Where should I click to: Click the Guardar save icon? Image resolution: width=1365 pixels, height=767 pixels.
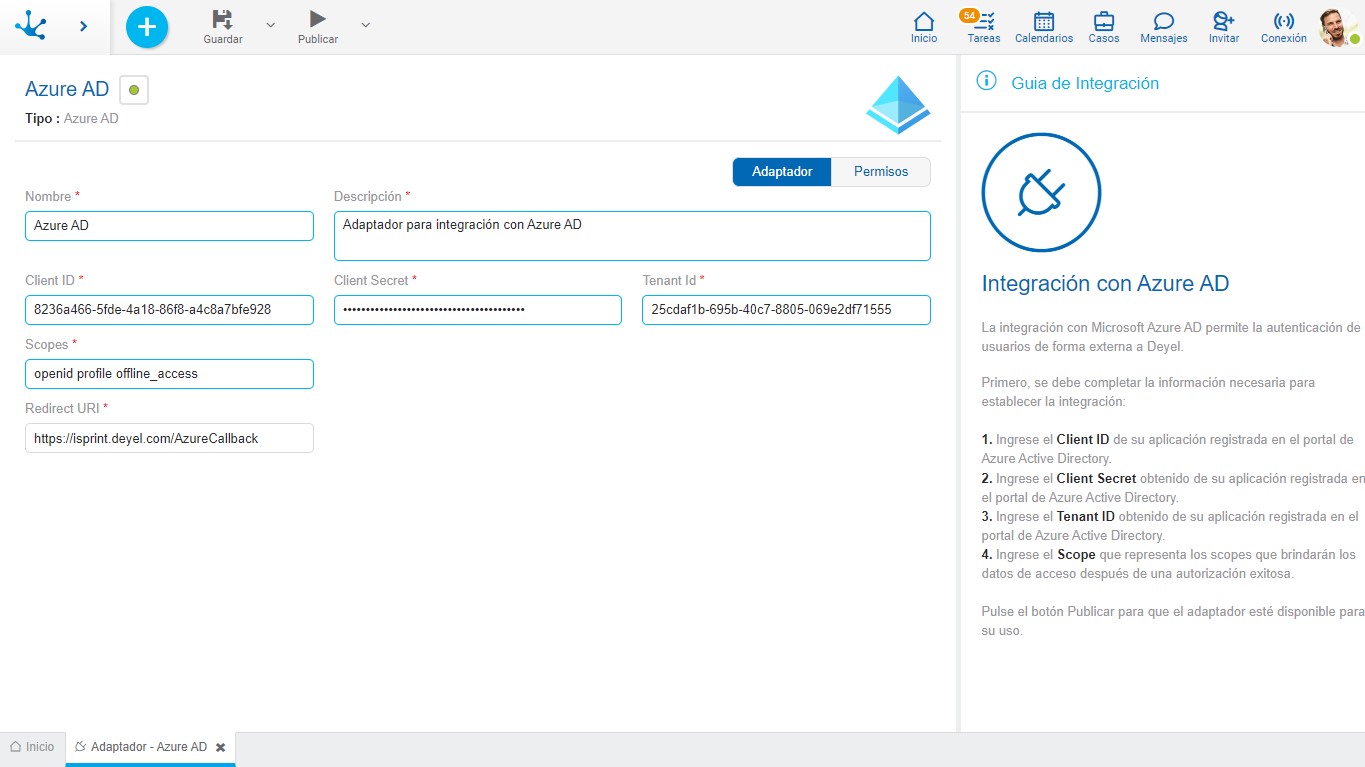(x=223, y=19)
